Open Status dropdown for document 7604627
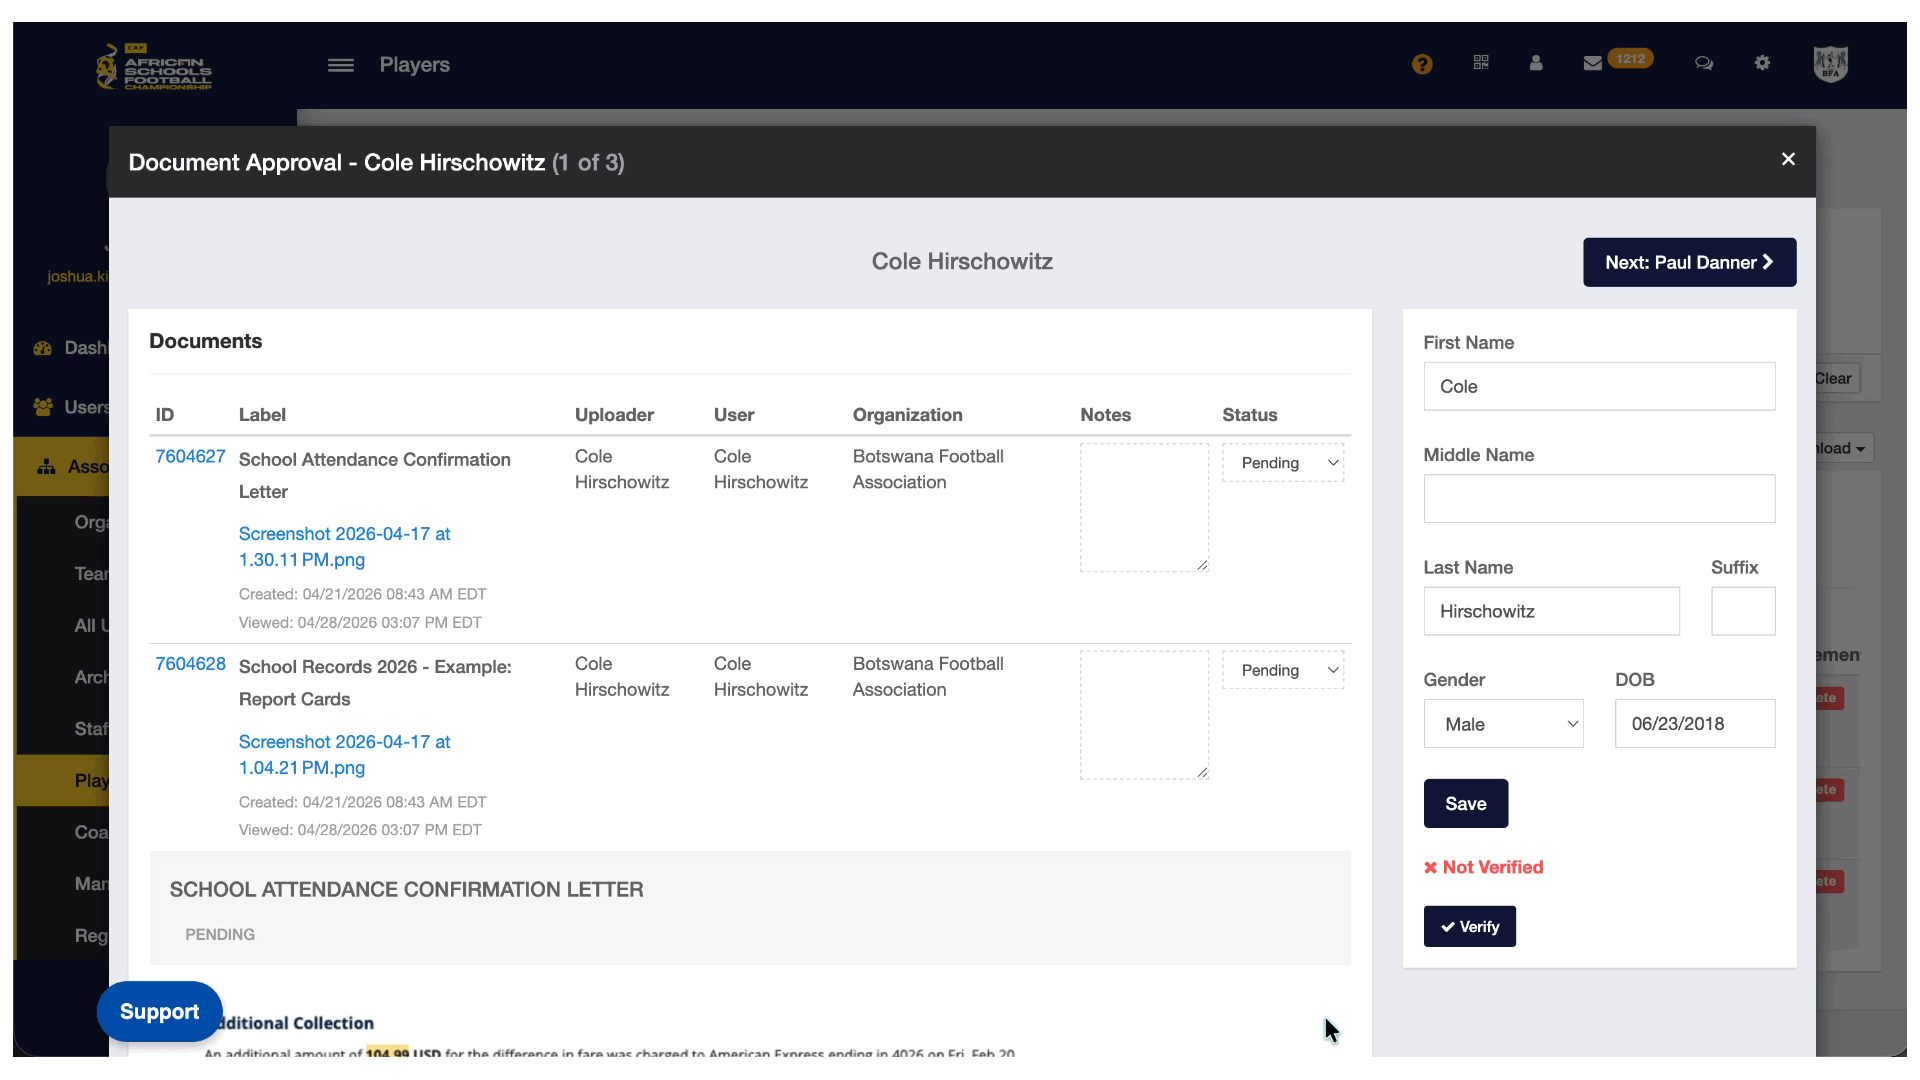Image resolution: width=1920 pixels, height=1080 pixels. pyautogui.click(x=1283, y=463)
